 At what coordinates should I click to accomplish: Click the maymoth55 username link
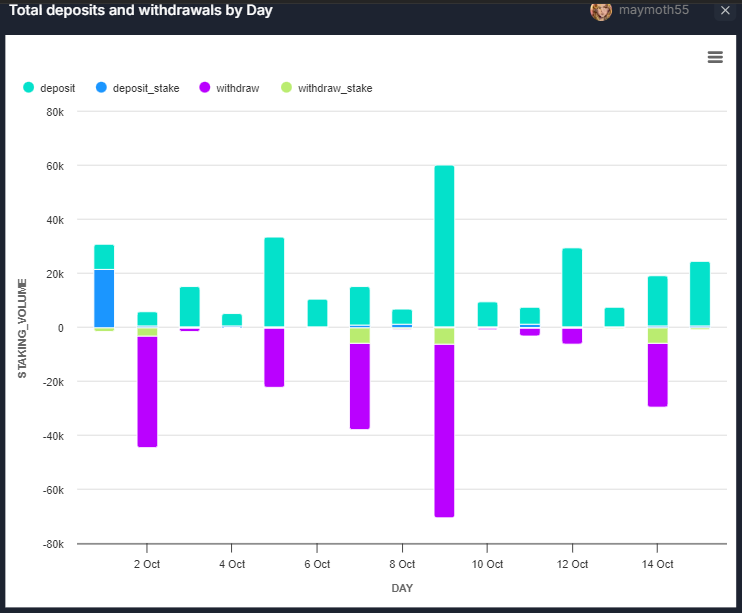pos(654,10)
